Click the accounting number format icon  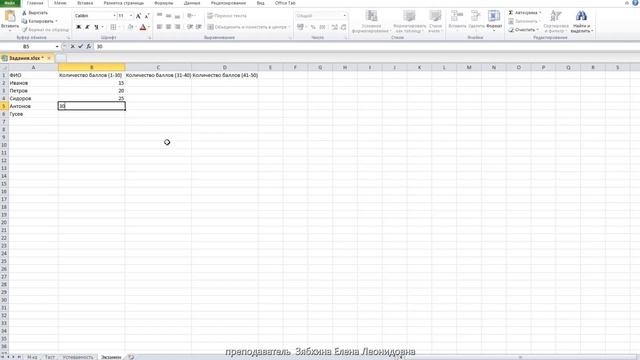[x=300, y=27]
